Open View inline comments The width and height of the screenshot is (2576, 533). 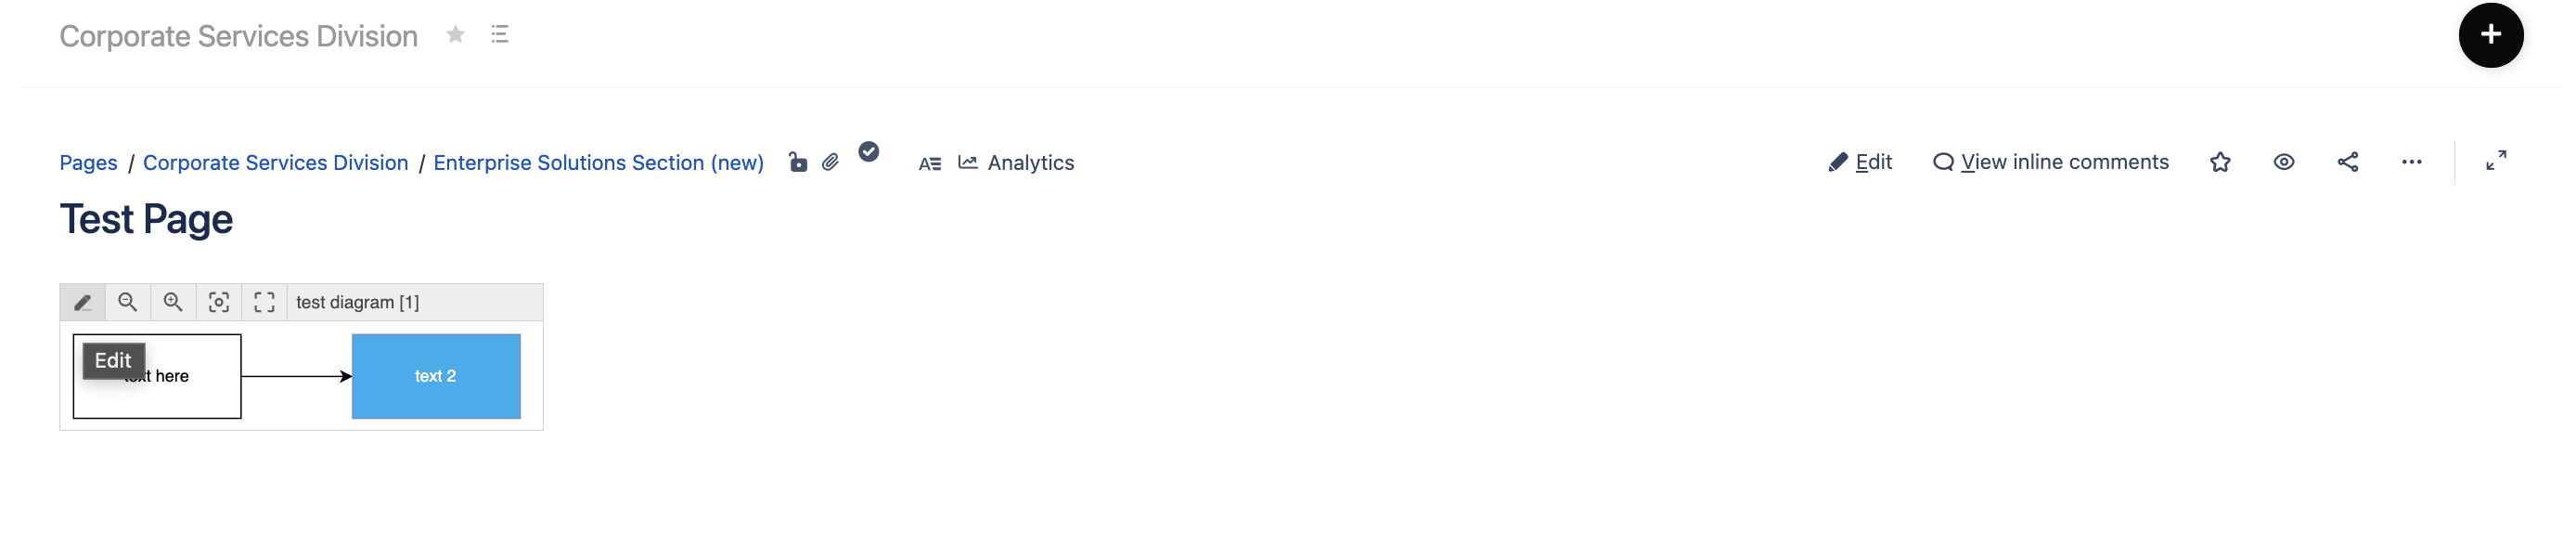click(2050, 162)
